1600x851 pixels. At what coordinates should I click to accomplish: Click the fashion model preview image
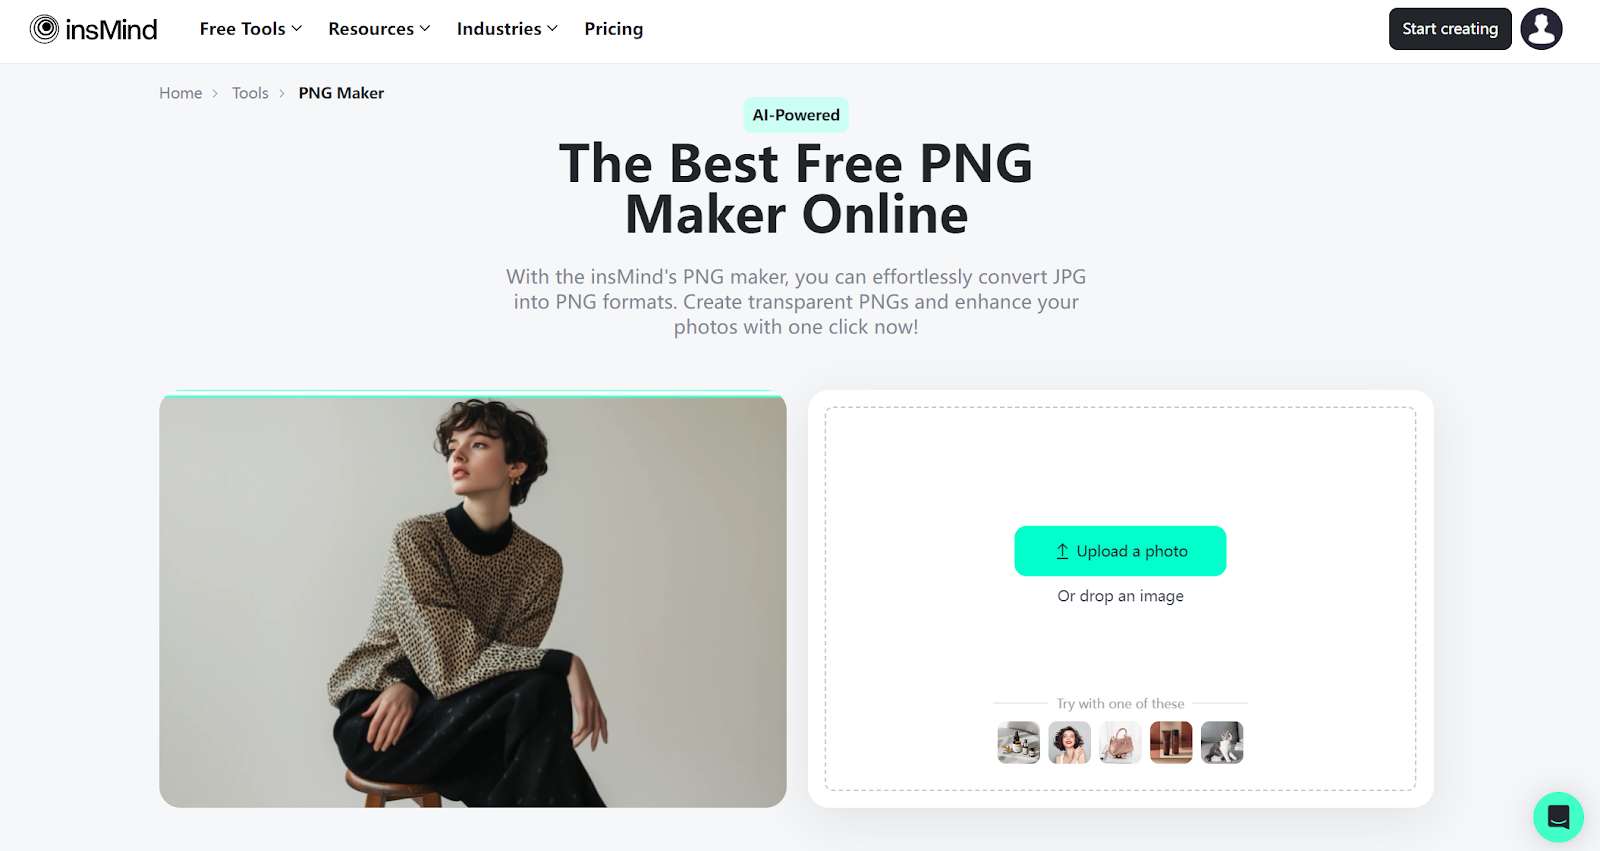473,600
